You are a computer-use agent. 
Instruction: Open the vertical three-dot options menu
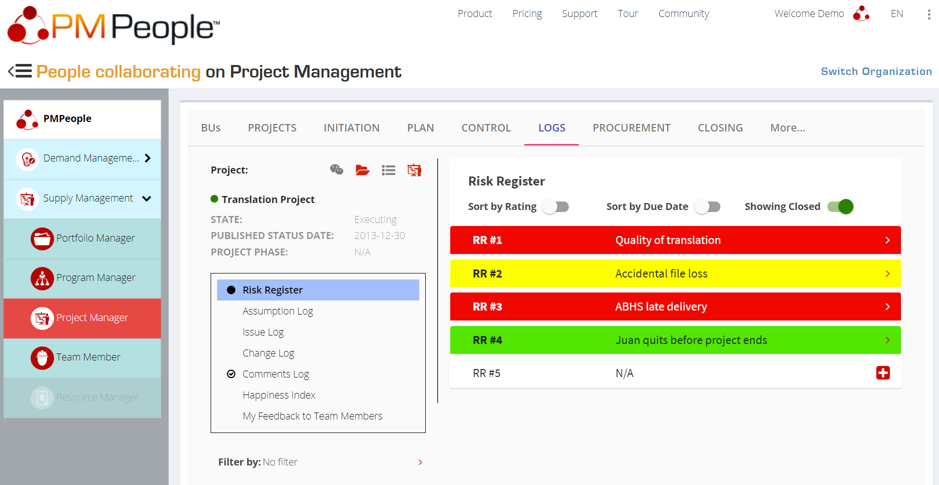click(929, 14)
